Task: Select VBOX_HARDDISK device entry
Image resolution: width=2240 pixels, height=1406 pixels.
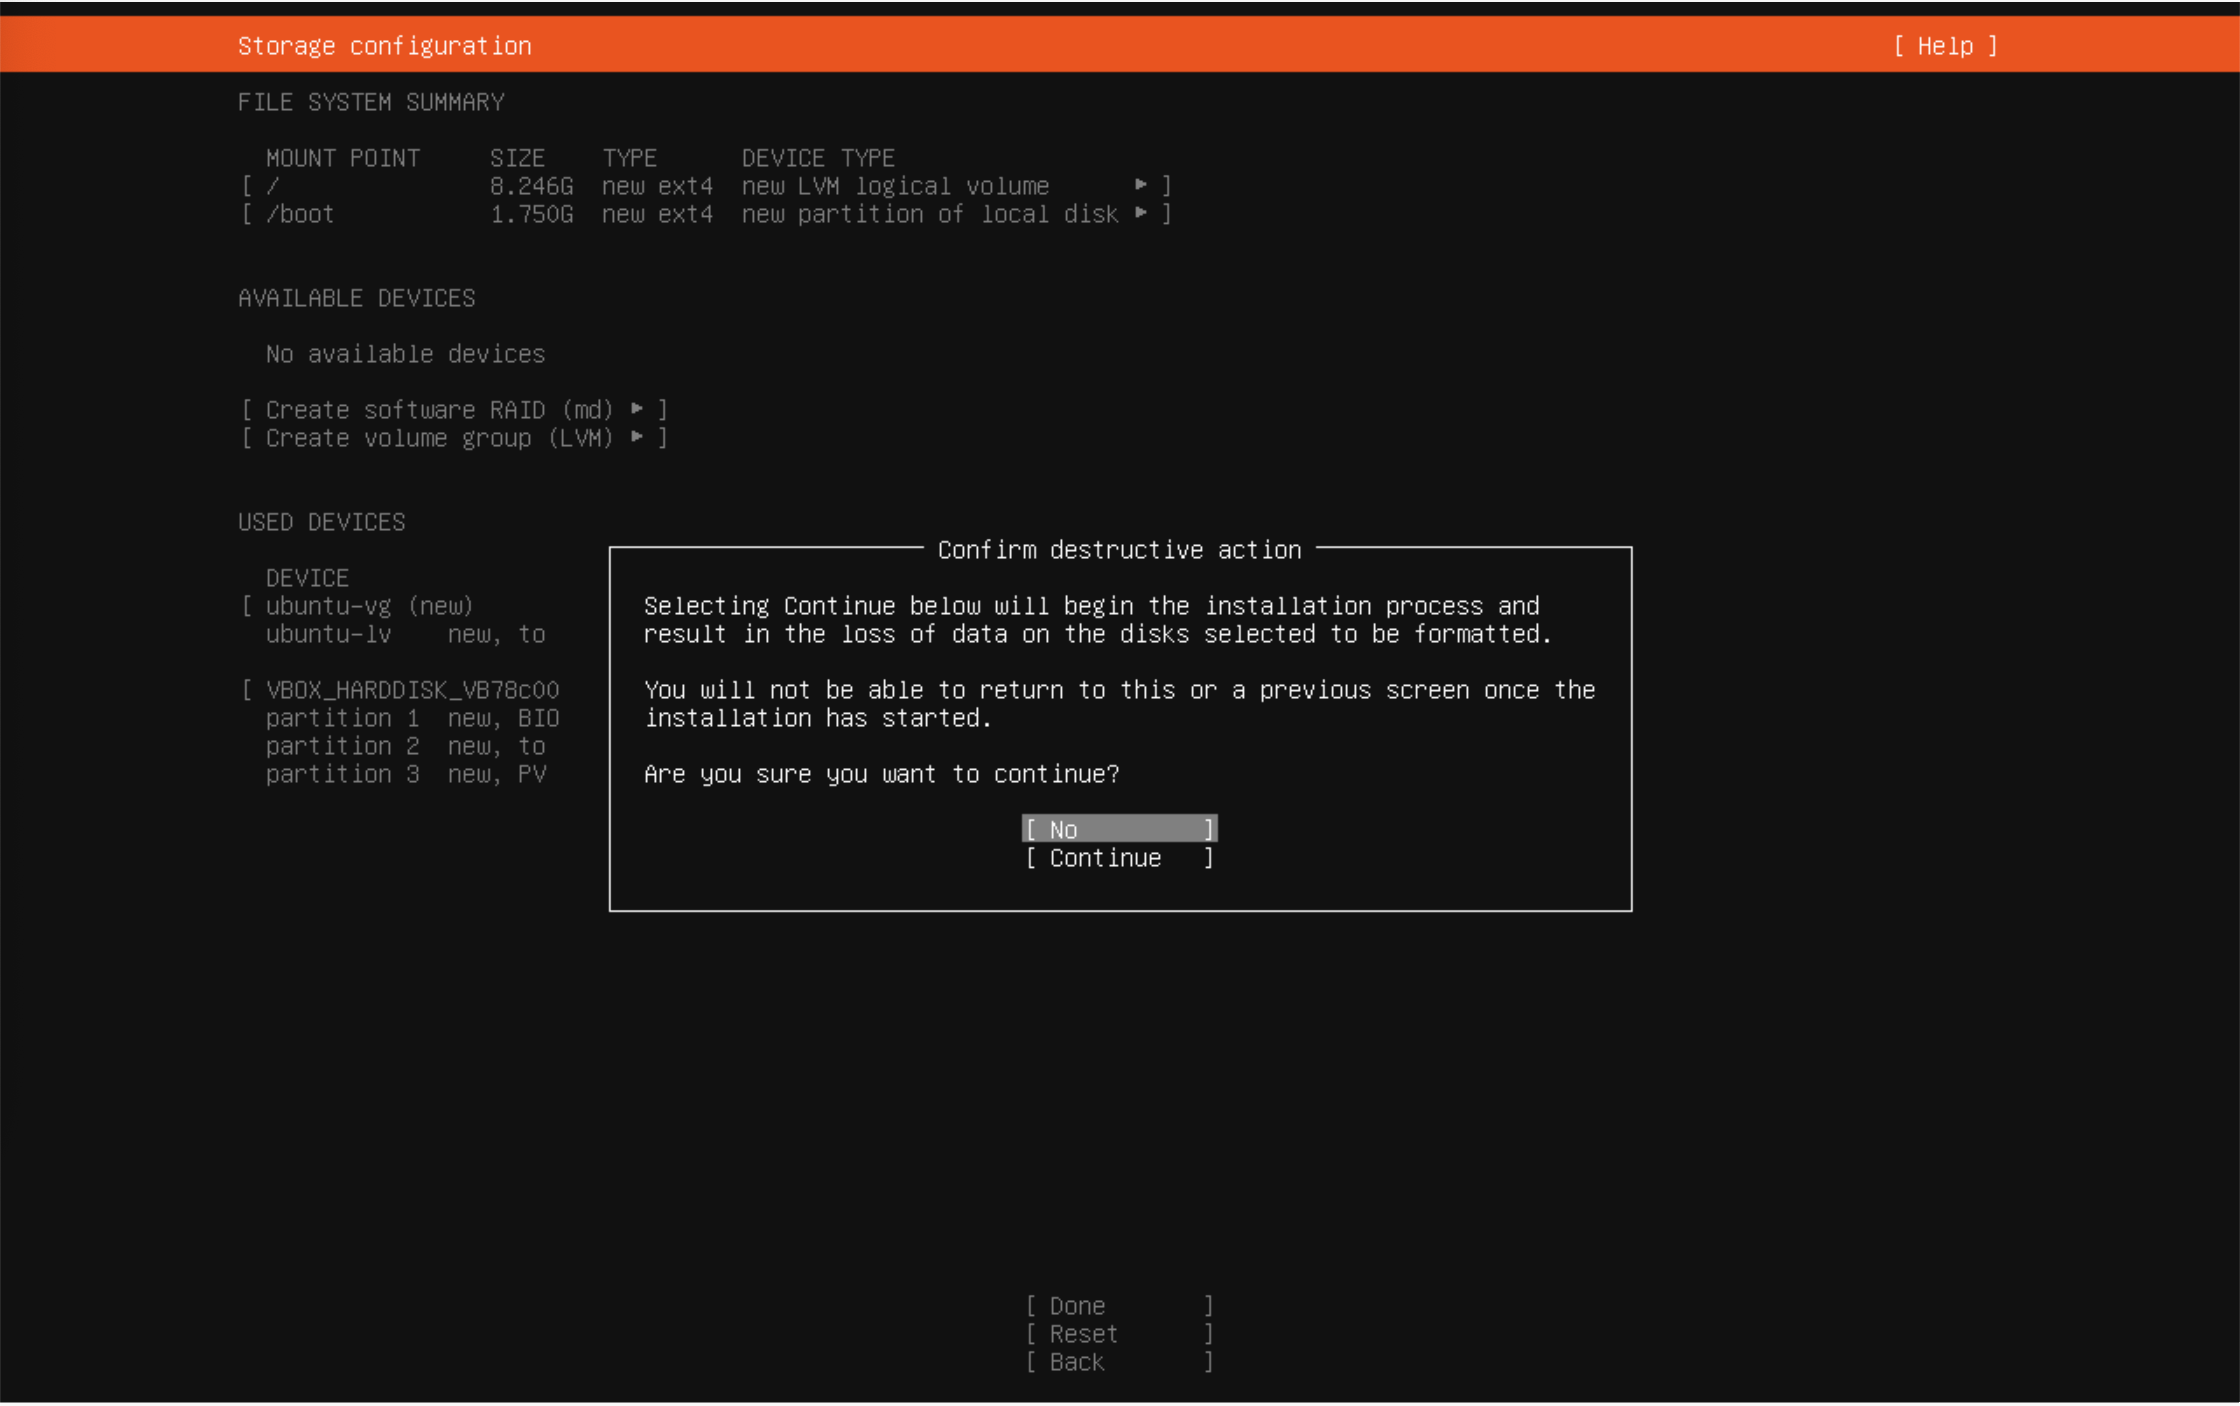Action: coord(412,690)
